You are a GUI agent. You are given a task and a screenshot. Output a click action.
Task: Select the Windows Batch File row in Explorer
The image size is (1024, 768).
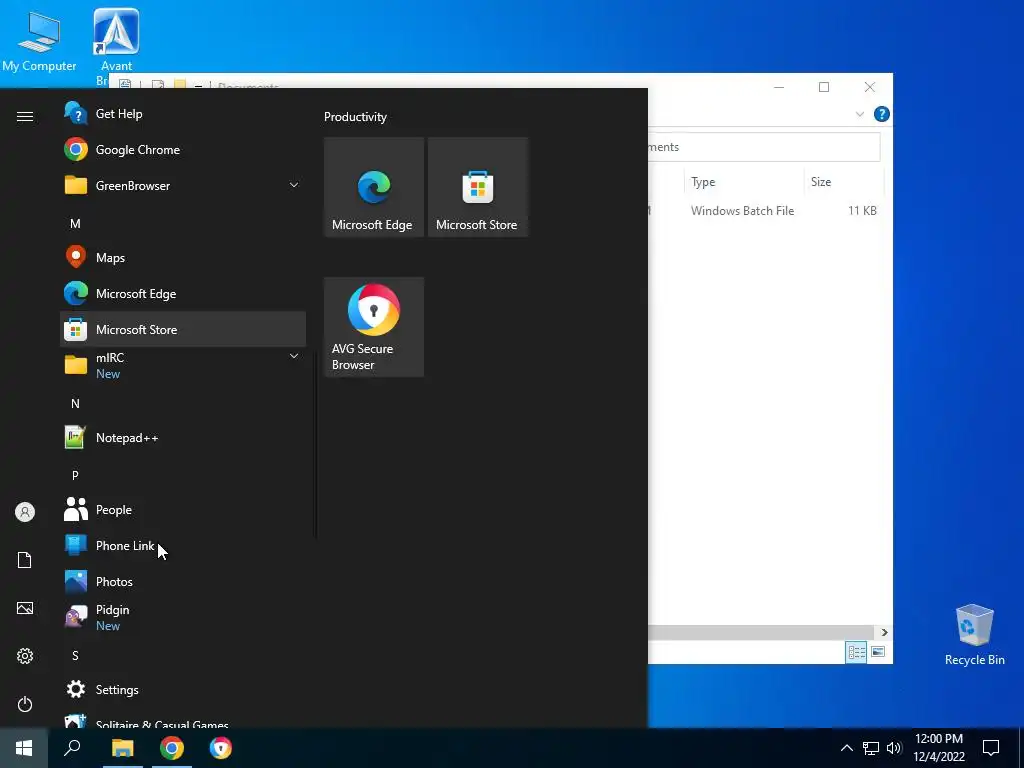[765, 211]
